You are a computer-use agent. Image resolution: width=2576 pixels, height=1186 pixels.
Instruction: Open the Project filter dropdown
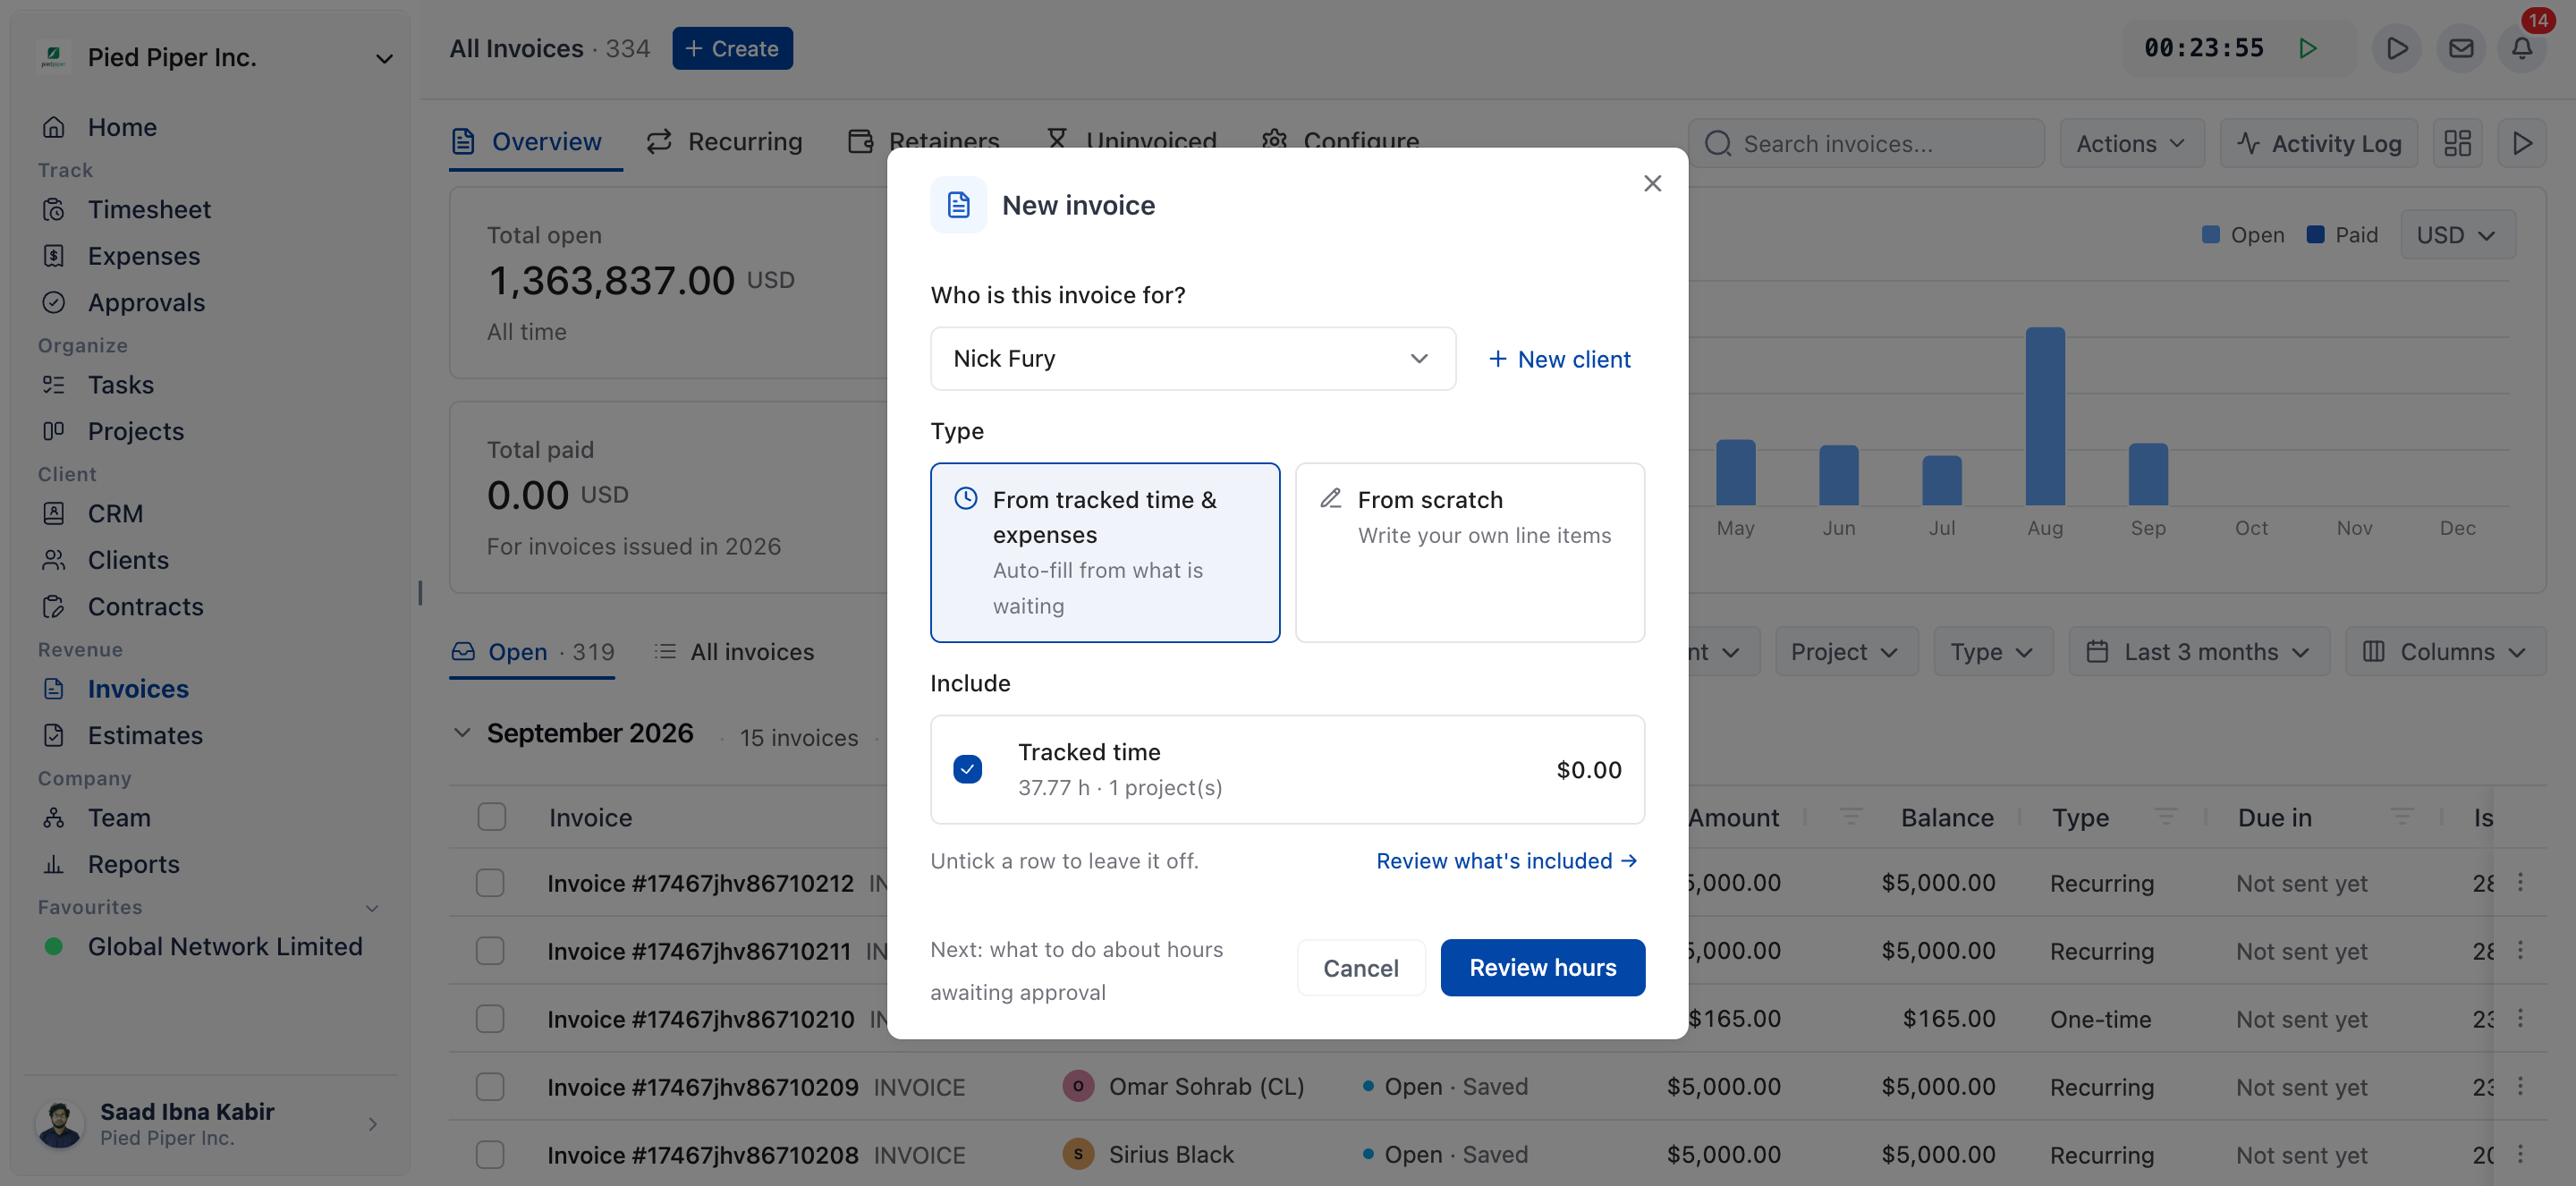(1845, 652)
